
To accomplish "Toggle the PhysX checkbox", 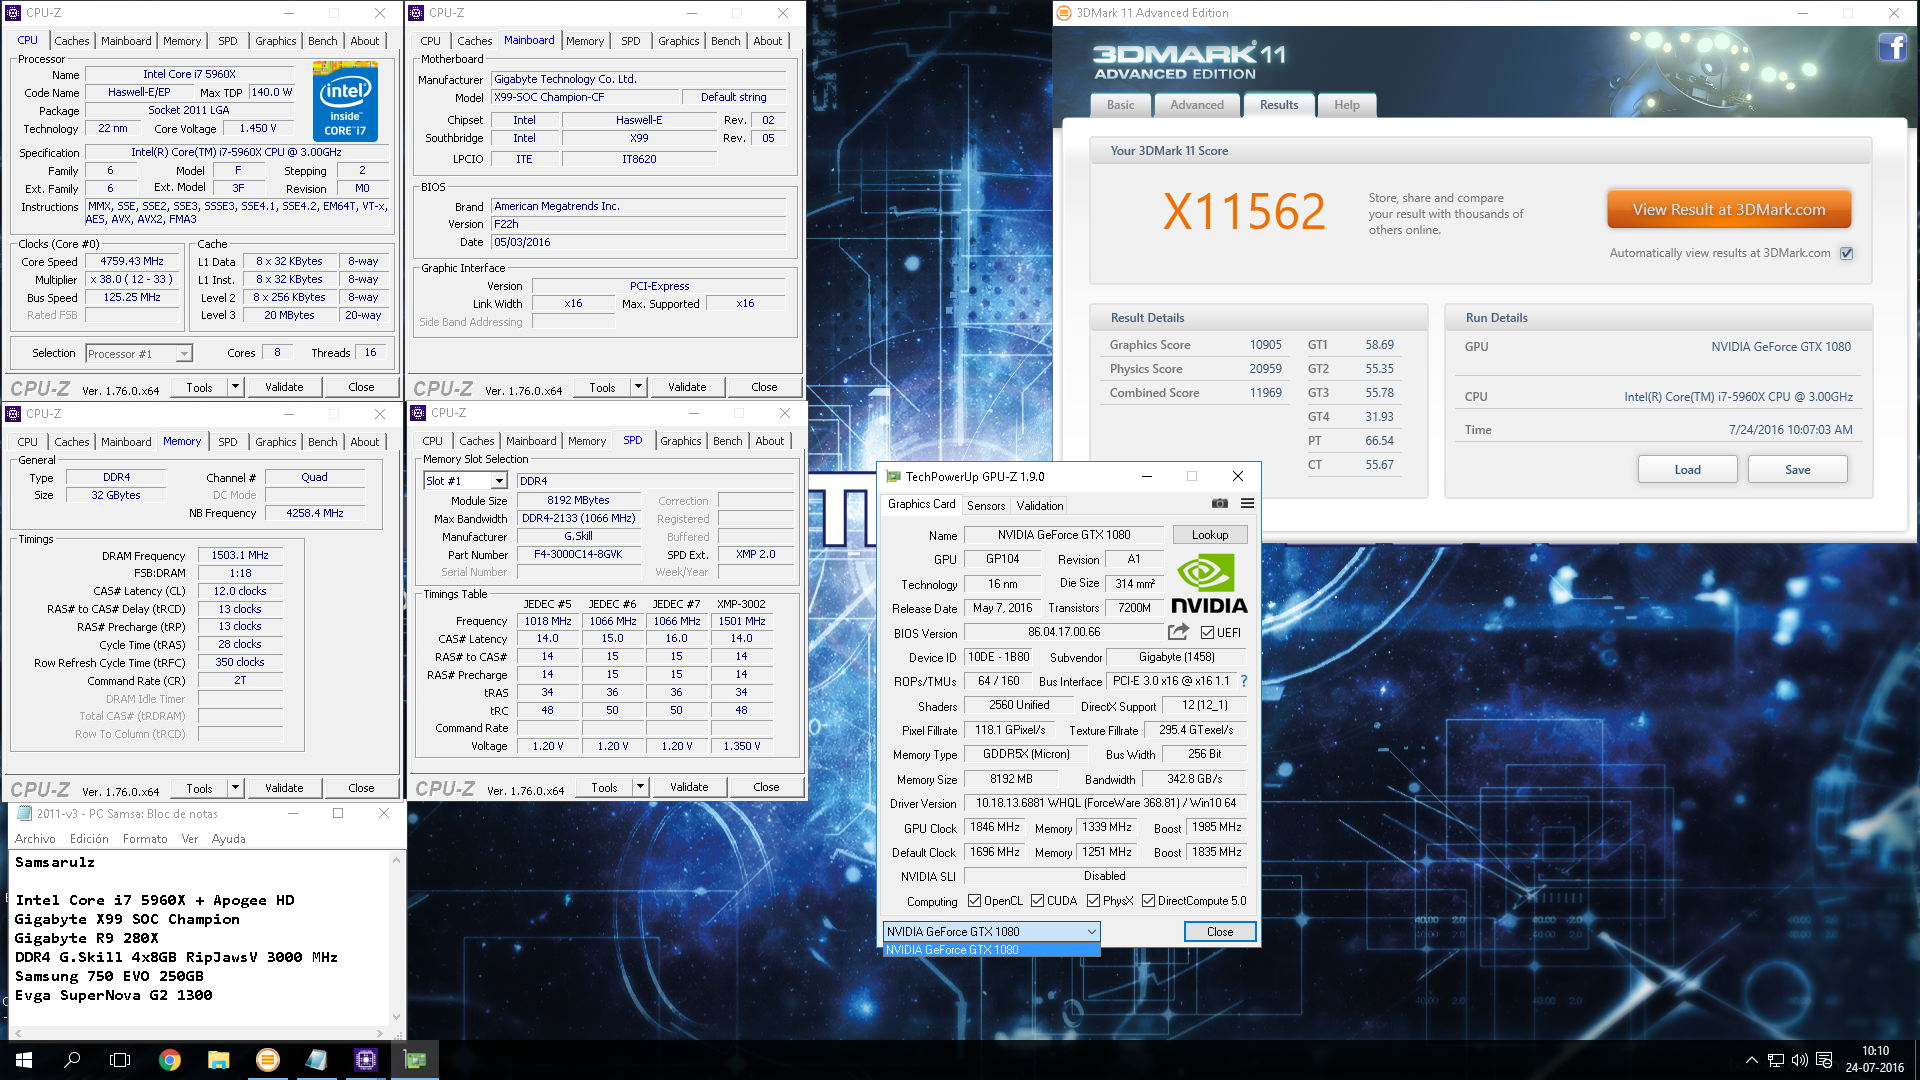I will pos(1093,901).
